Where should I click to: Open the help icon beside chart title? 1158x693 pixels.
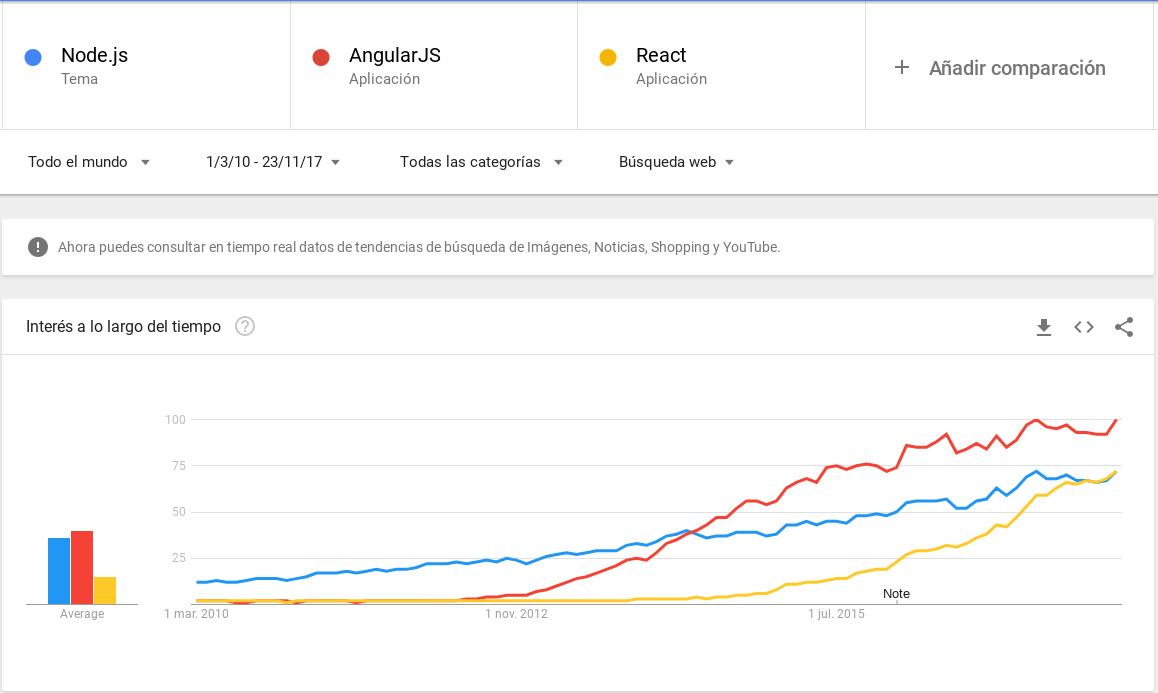[245, 326]
